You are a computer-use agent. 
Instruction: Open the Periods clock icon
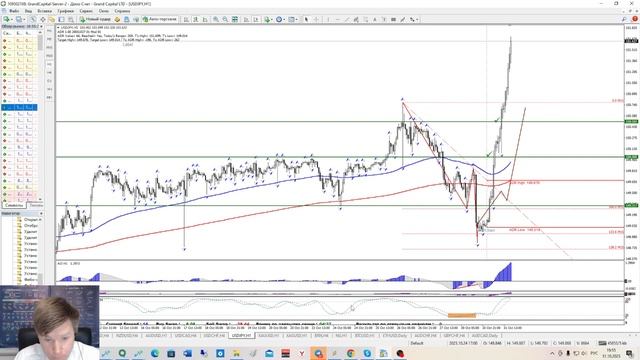(279, 19)
